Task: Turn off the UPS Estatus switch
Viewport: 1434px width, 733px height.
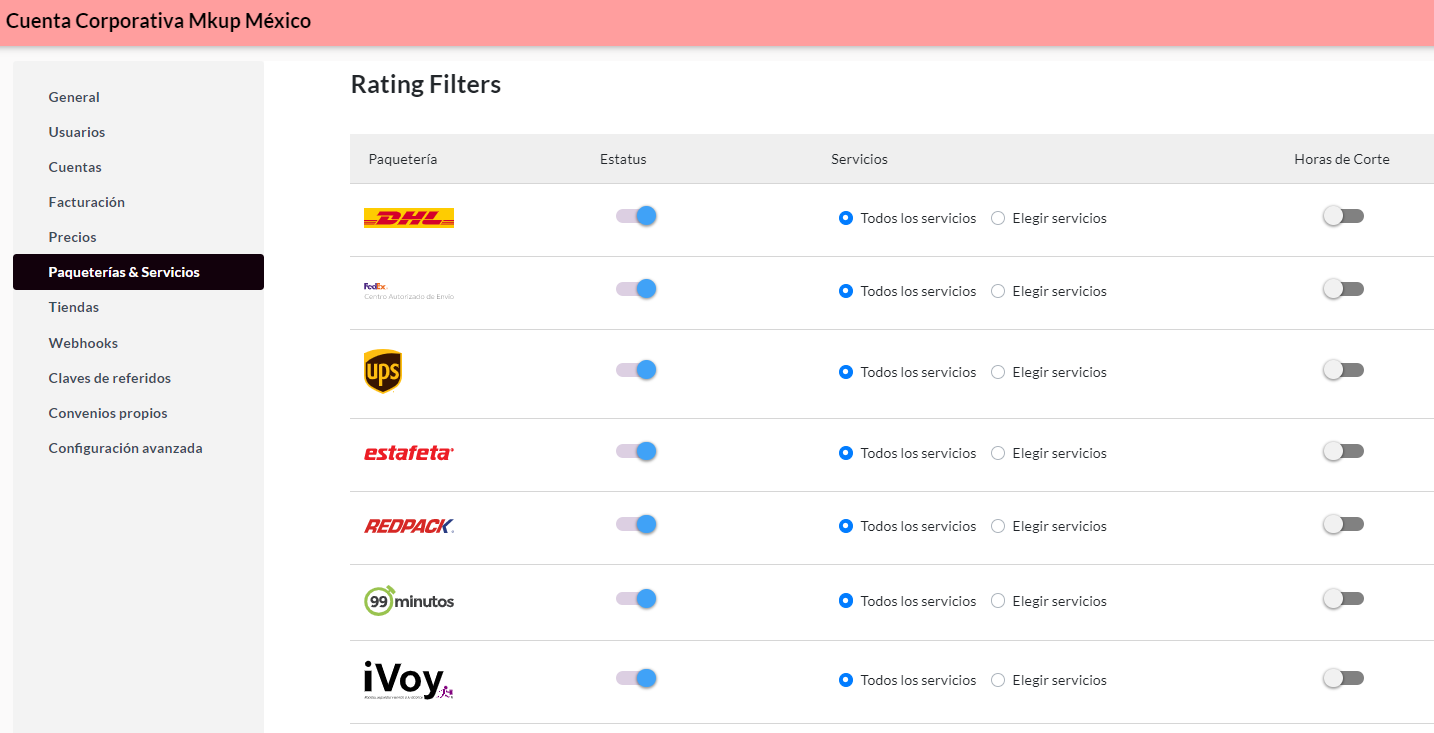Action: (x=636, y=370)
